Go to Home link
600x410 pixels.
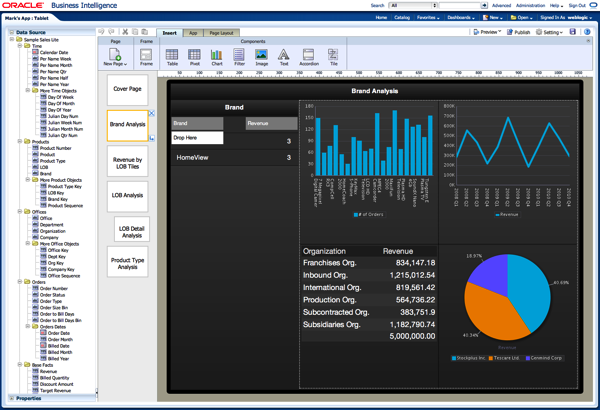(381, 18)
